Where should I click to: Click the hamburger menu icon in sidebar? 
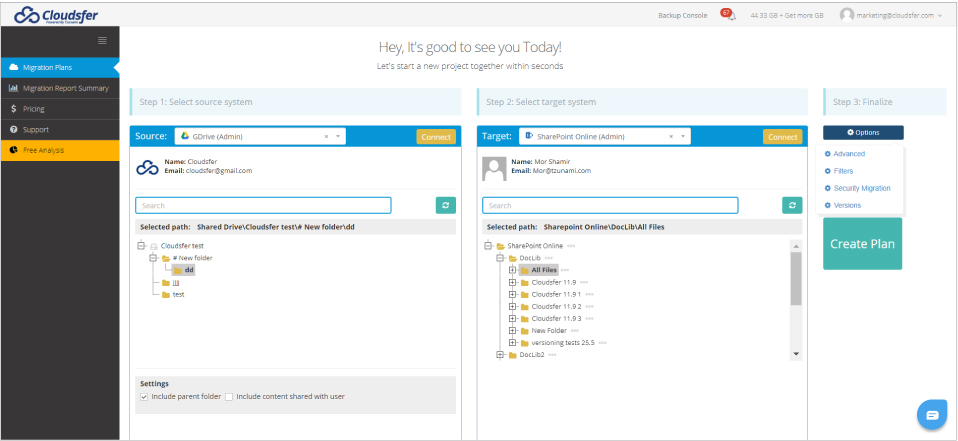[102, 40]
